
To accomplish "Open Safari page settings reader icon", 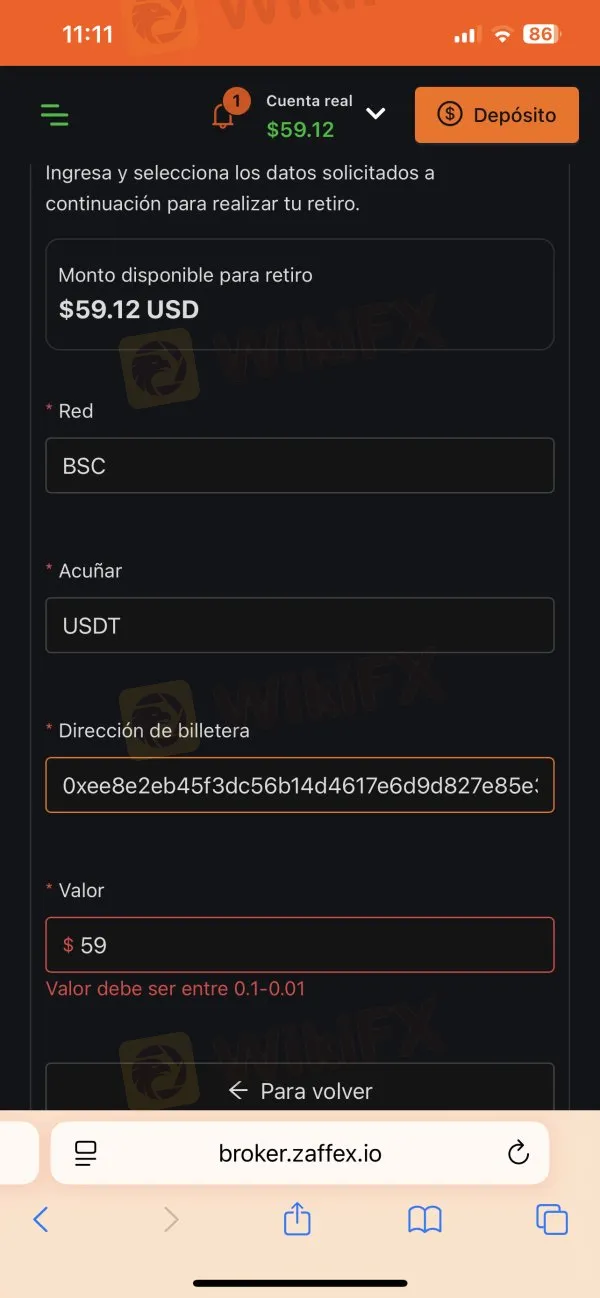I will (86, 1153).
